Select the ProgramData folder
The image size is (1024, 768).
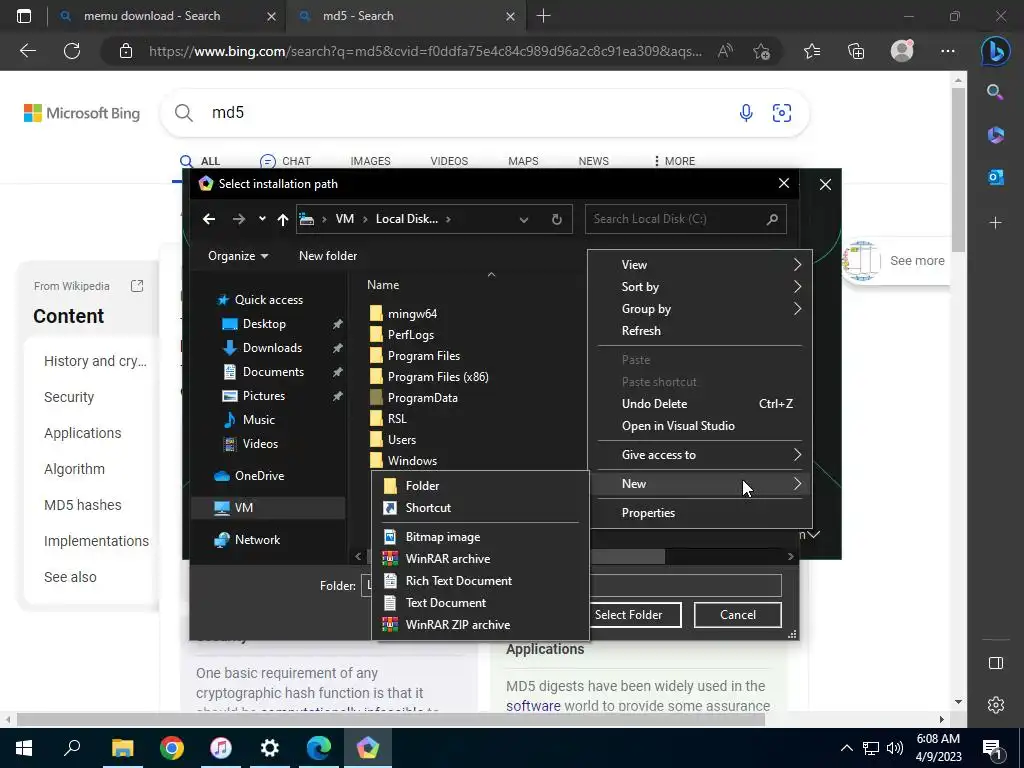(x=422, y=398)
